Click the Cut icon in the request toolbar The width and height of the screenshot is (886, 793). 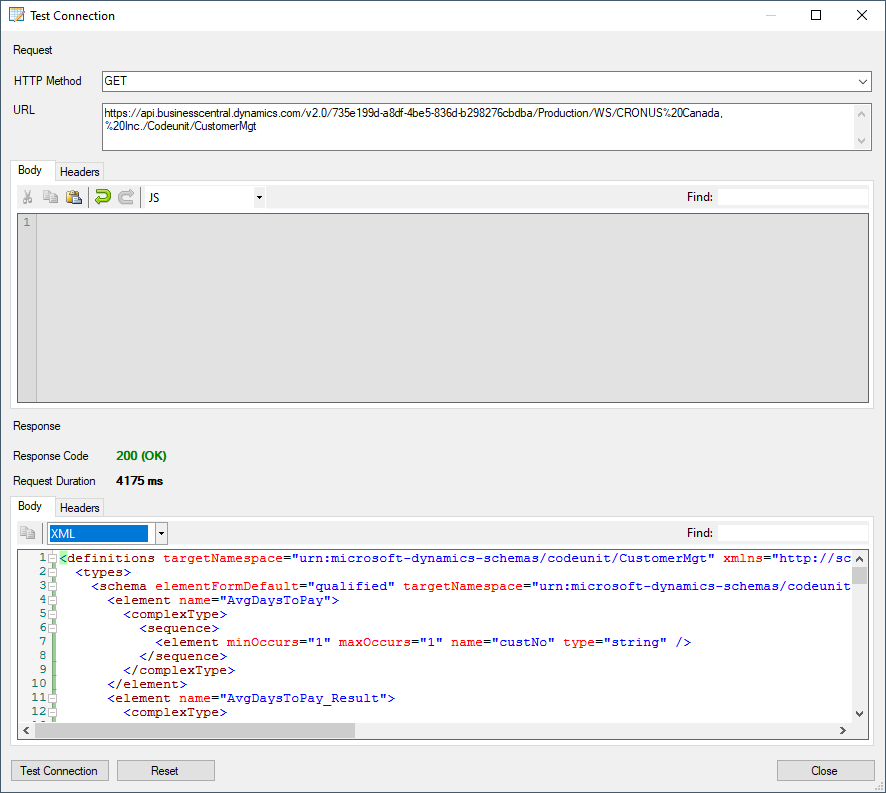tap(27, 196)
